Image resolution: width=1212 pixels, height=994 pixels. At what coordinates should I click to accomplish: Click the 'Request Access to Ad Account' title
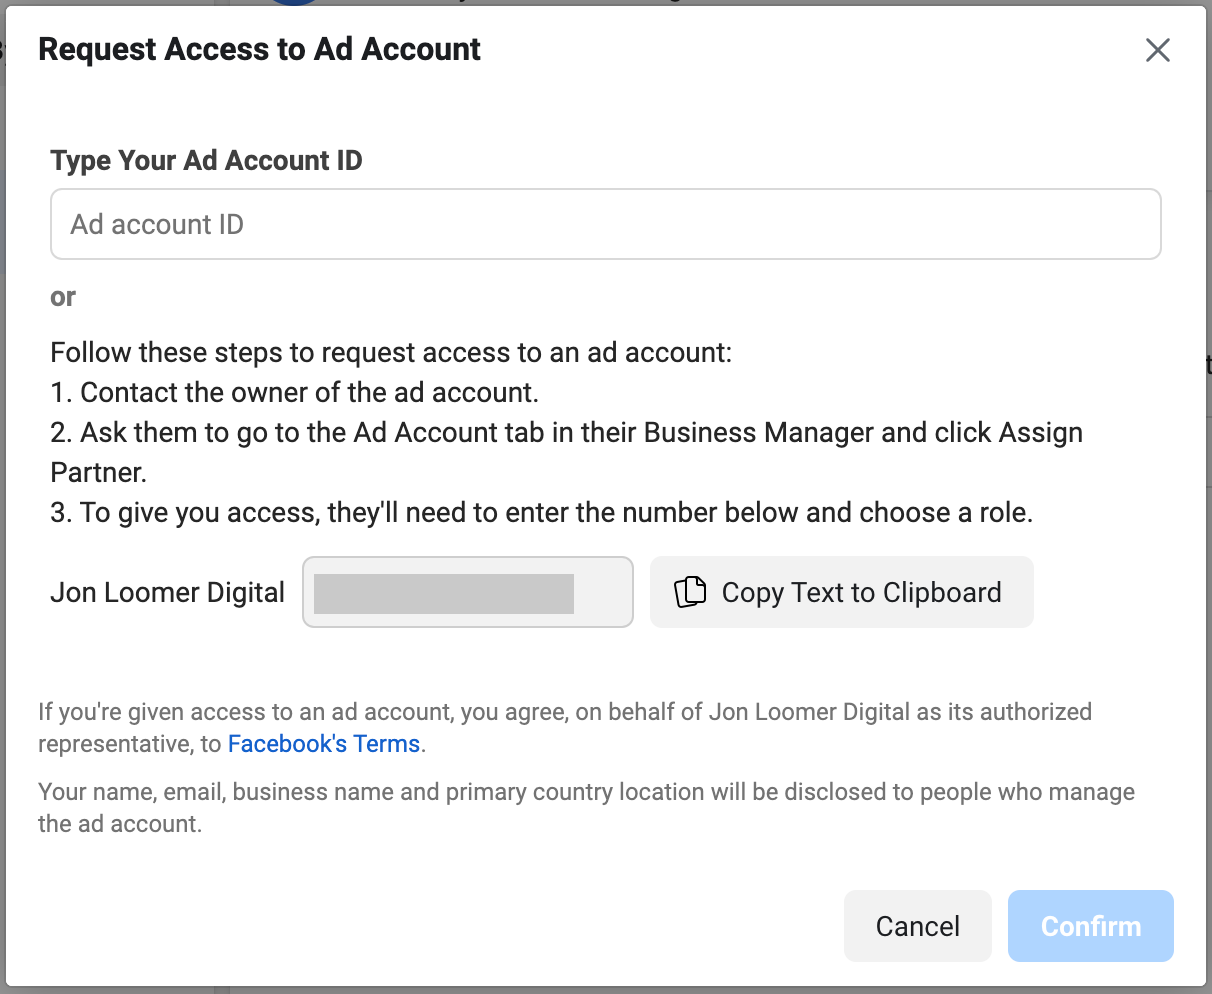[x=259, y=49]
